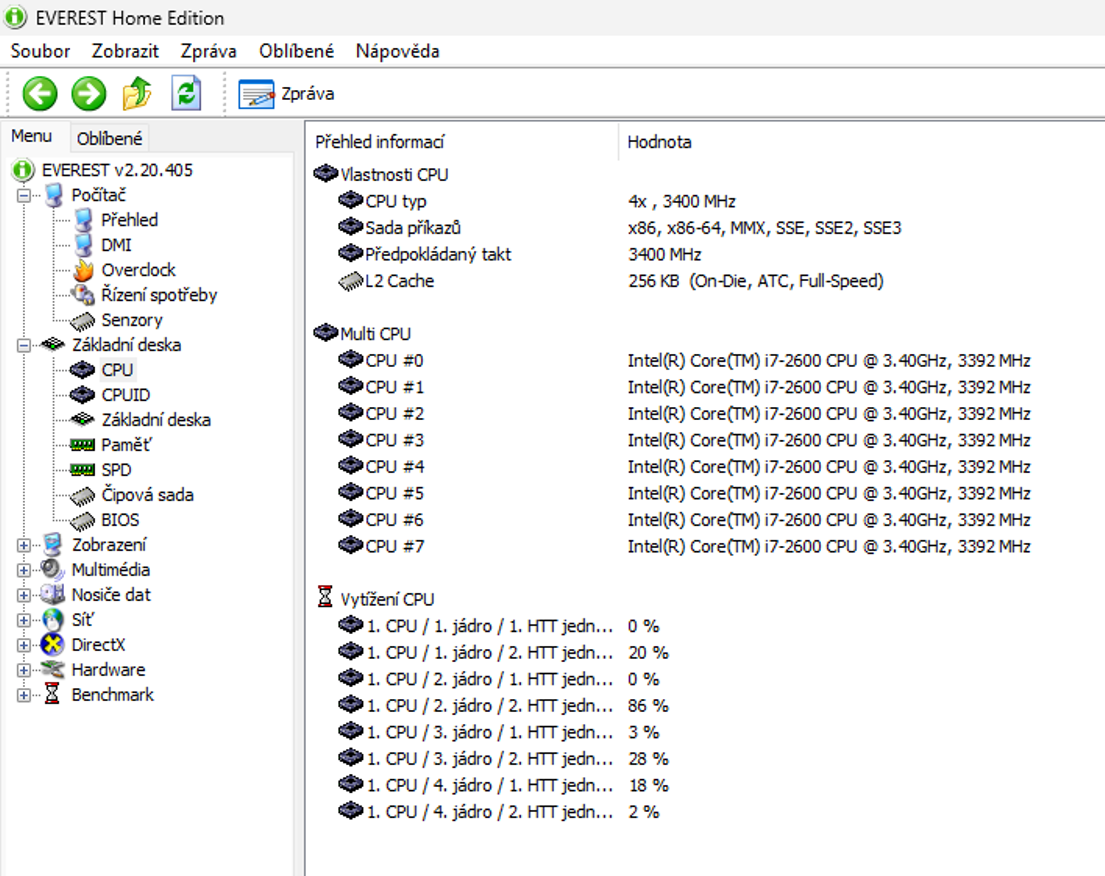Click the back navigation arrow
The width and height of the screenshot is (1105, 876).
(39, 93)
